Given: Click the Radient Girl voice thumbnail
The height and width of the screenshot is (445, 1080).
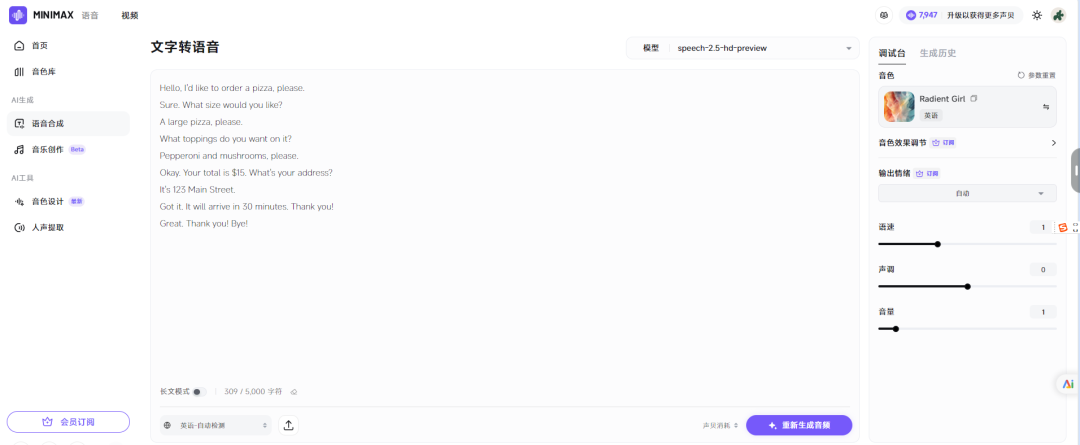Looking at the screenshot, I should tap(899, 107).
